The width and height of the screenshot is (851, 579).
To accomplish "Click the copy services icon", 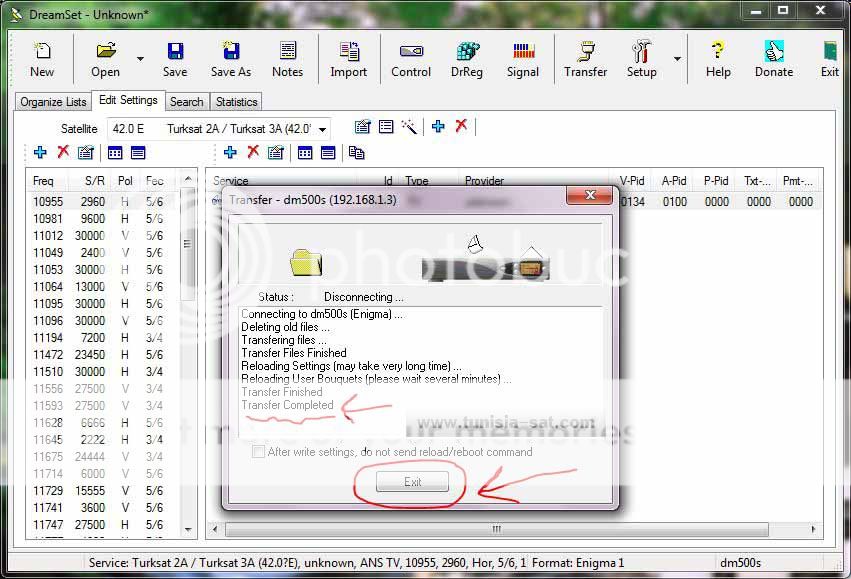I will [357, 152].
